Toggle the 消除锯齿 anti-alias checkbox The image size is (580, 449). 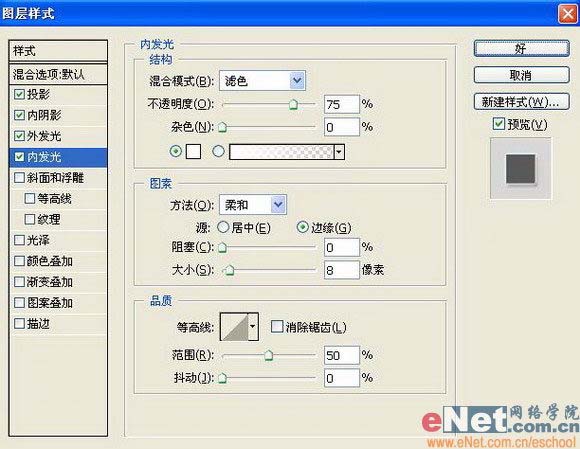277,327
